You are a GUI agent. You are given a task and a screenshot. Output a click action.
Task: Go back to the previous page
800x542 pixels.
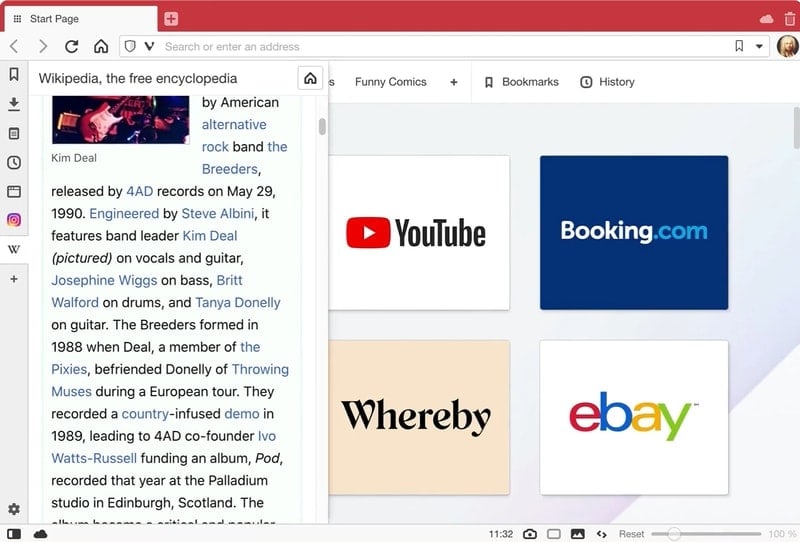[x=14, y=46]
